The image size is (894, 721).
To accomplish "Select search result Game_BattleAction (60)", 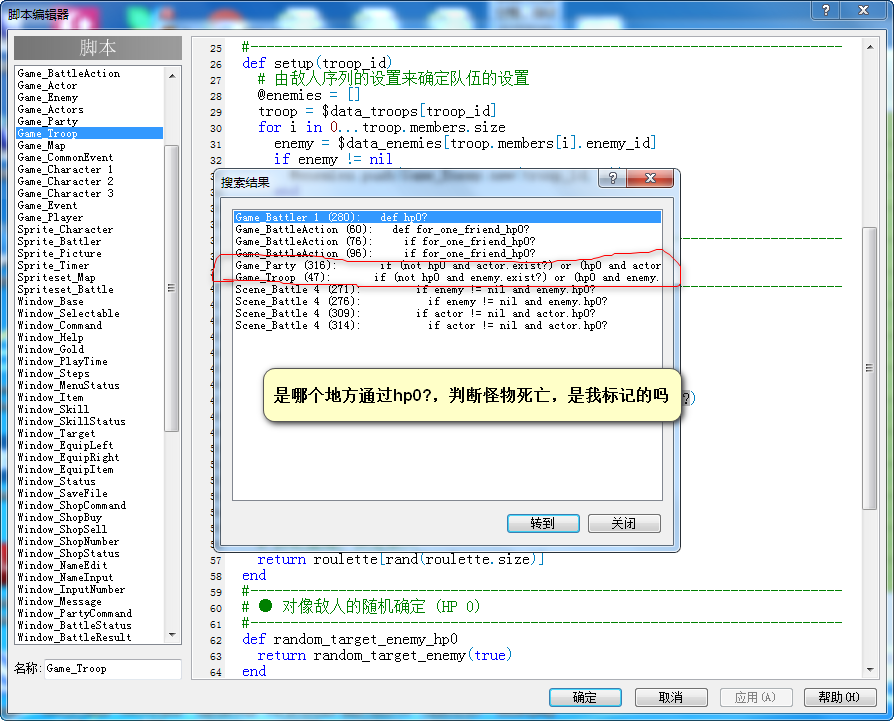I will 448,229.
